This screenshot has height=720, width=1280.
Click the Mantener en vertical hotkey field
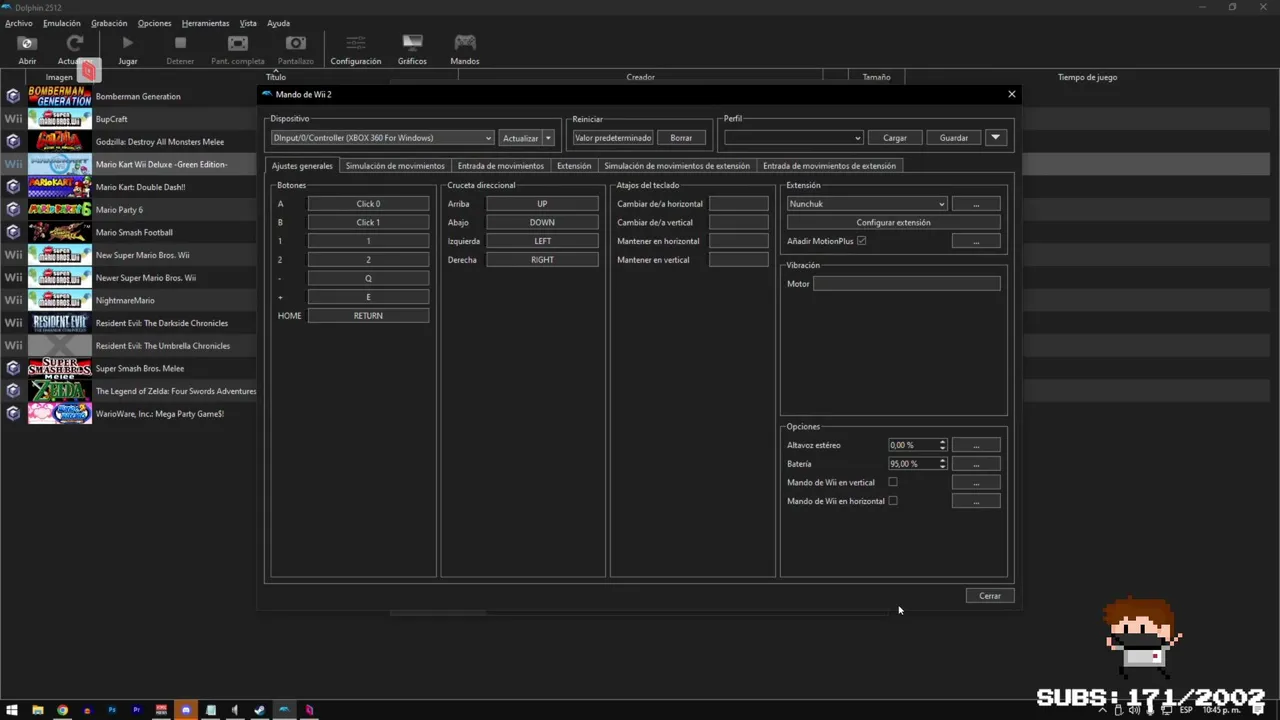pyautogui.click(x=738, y=260)
